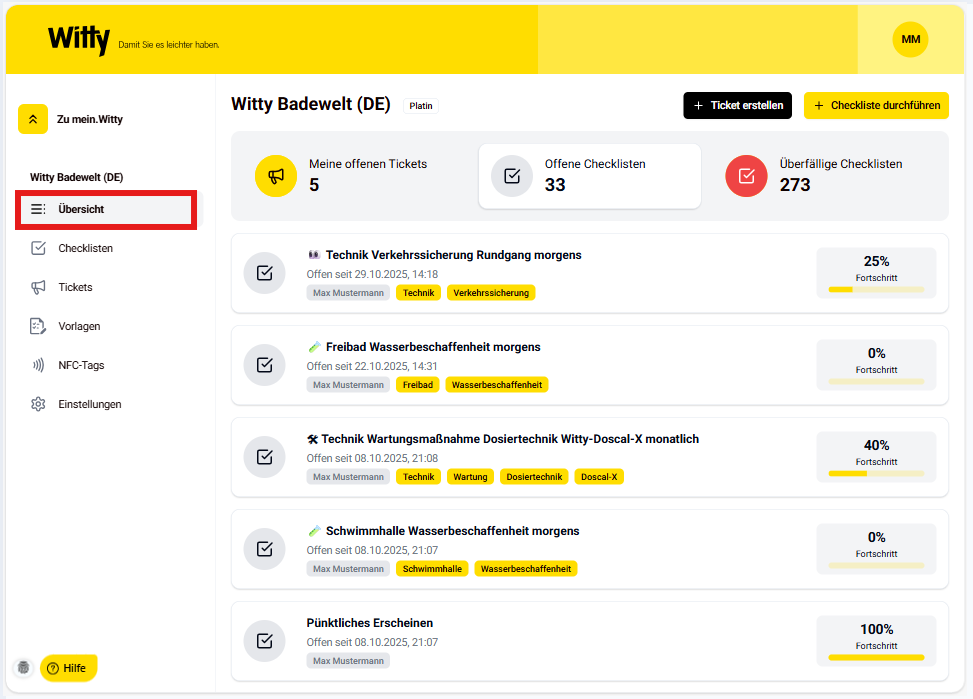The height and width of the screenshot is (699, 973).
Task: Click 'Offen seit 22.10.2025, 14:31' text
Action: tap(372, 366)
